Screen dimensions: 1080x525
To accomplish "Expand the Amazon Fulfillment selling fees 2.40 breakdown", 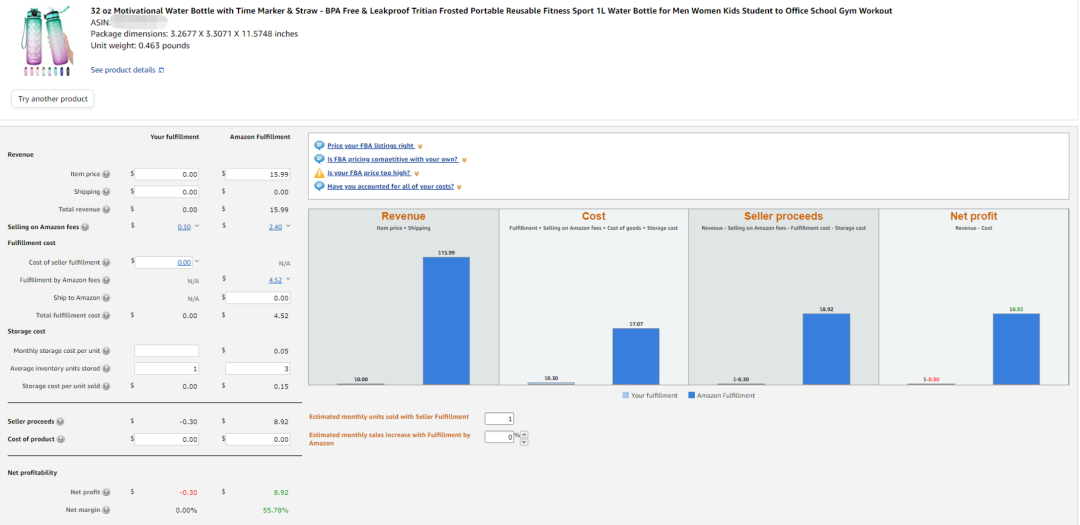I will [289, 227].
